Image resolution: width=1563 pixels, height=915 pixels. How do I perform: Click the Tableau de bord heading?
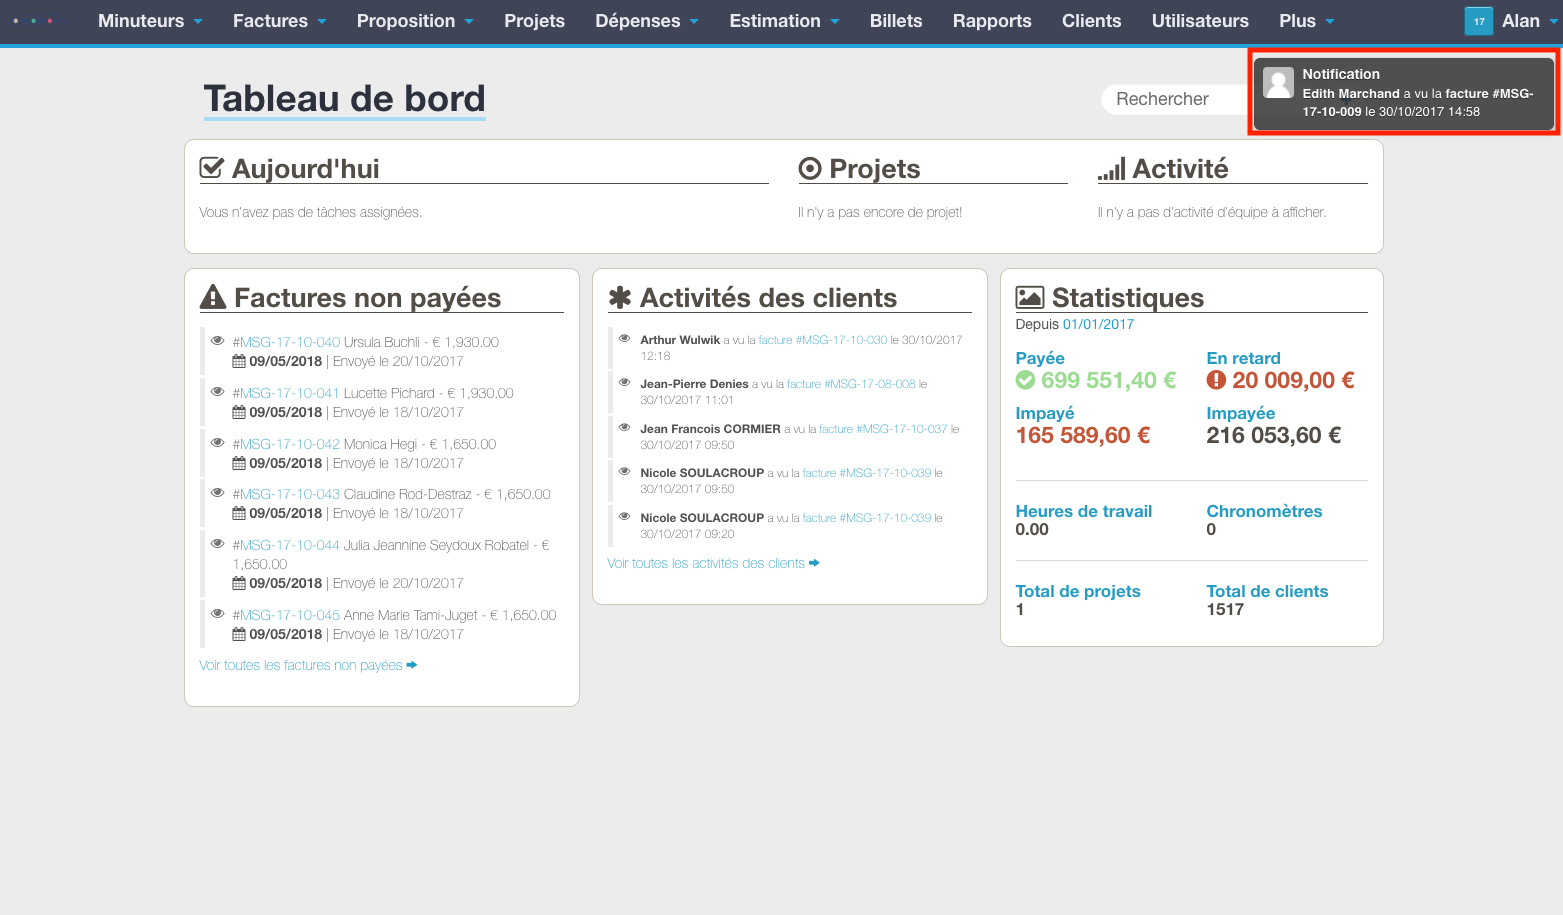click(345, 99)
